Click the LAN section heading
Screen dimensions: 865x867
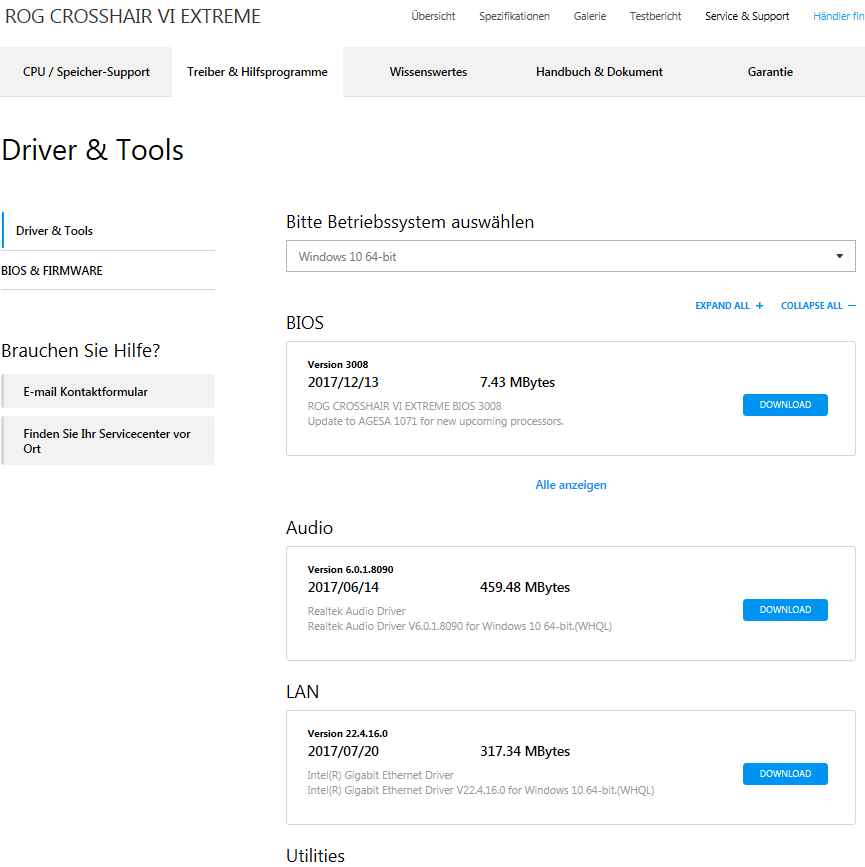pyautogui.click(x=303, y=692)
